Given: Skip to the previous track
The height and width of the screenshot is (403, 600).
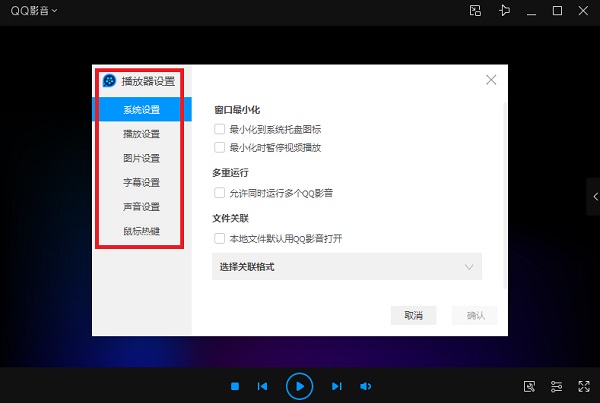Looking at the screenshot, I should pyautogui.click(x=262, y=386).
